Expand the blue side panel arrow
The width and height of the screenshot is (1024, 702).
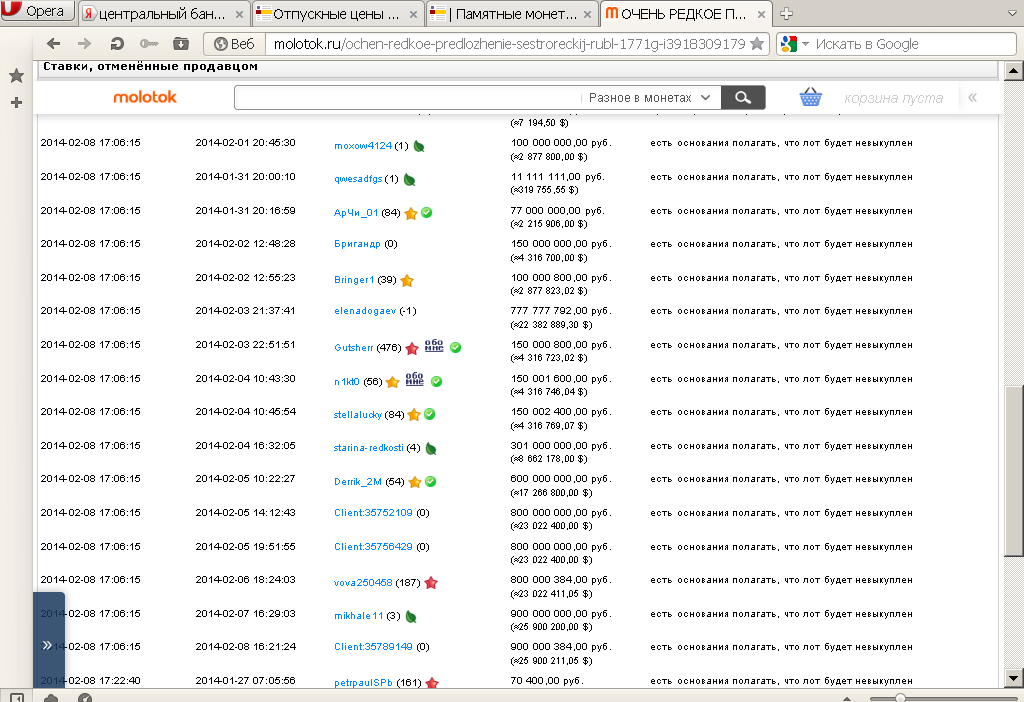coord(47,645)
